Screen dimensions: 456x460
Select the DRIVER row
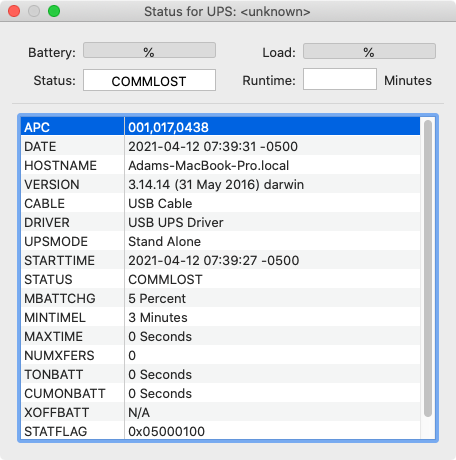(x=220, y=222)
